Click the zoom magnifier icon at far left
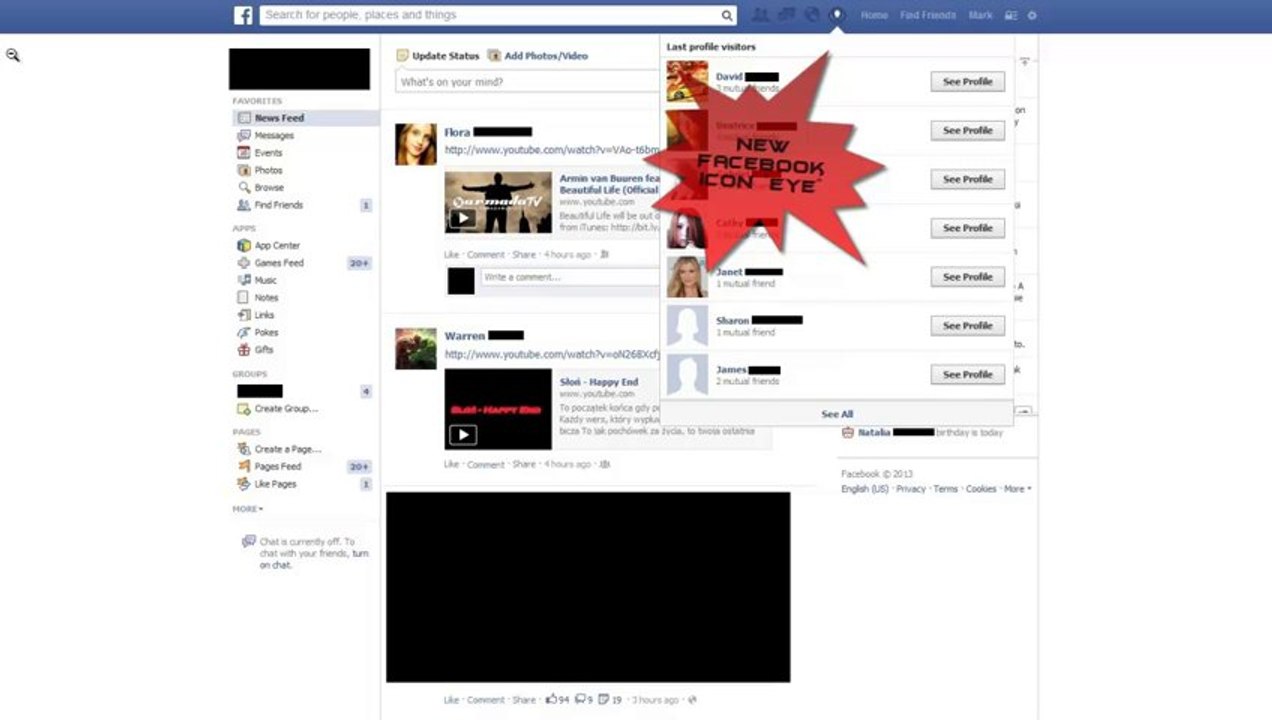Screen dimensions: 1272x720 tap(13, 56)
